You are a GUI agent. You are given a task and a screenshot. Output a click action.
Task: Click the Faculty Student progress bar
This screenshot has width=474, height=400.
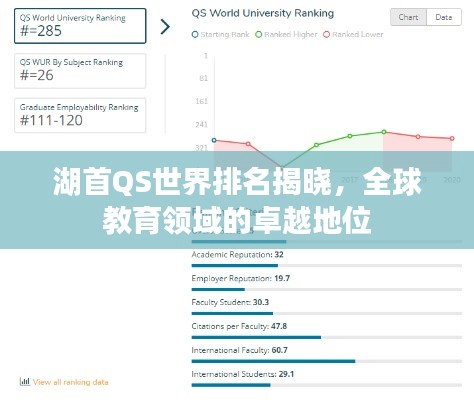click(327, 314)
